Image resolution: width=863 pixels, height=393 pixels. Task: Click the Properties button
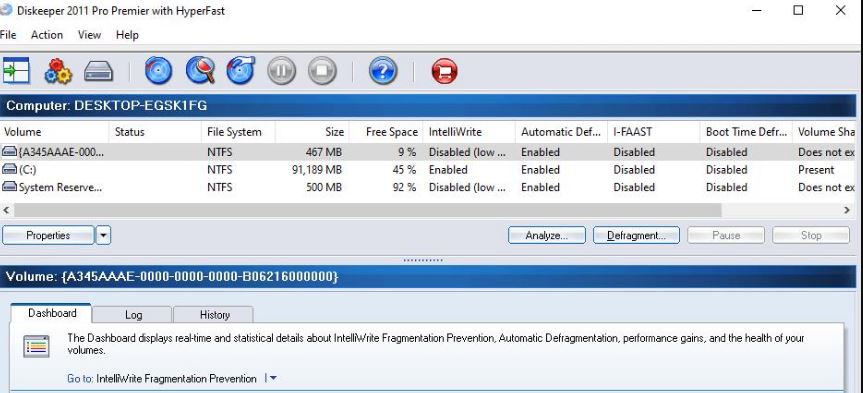[x=48, y=236]
